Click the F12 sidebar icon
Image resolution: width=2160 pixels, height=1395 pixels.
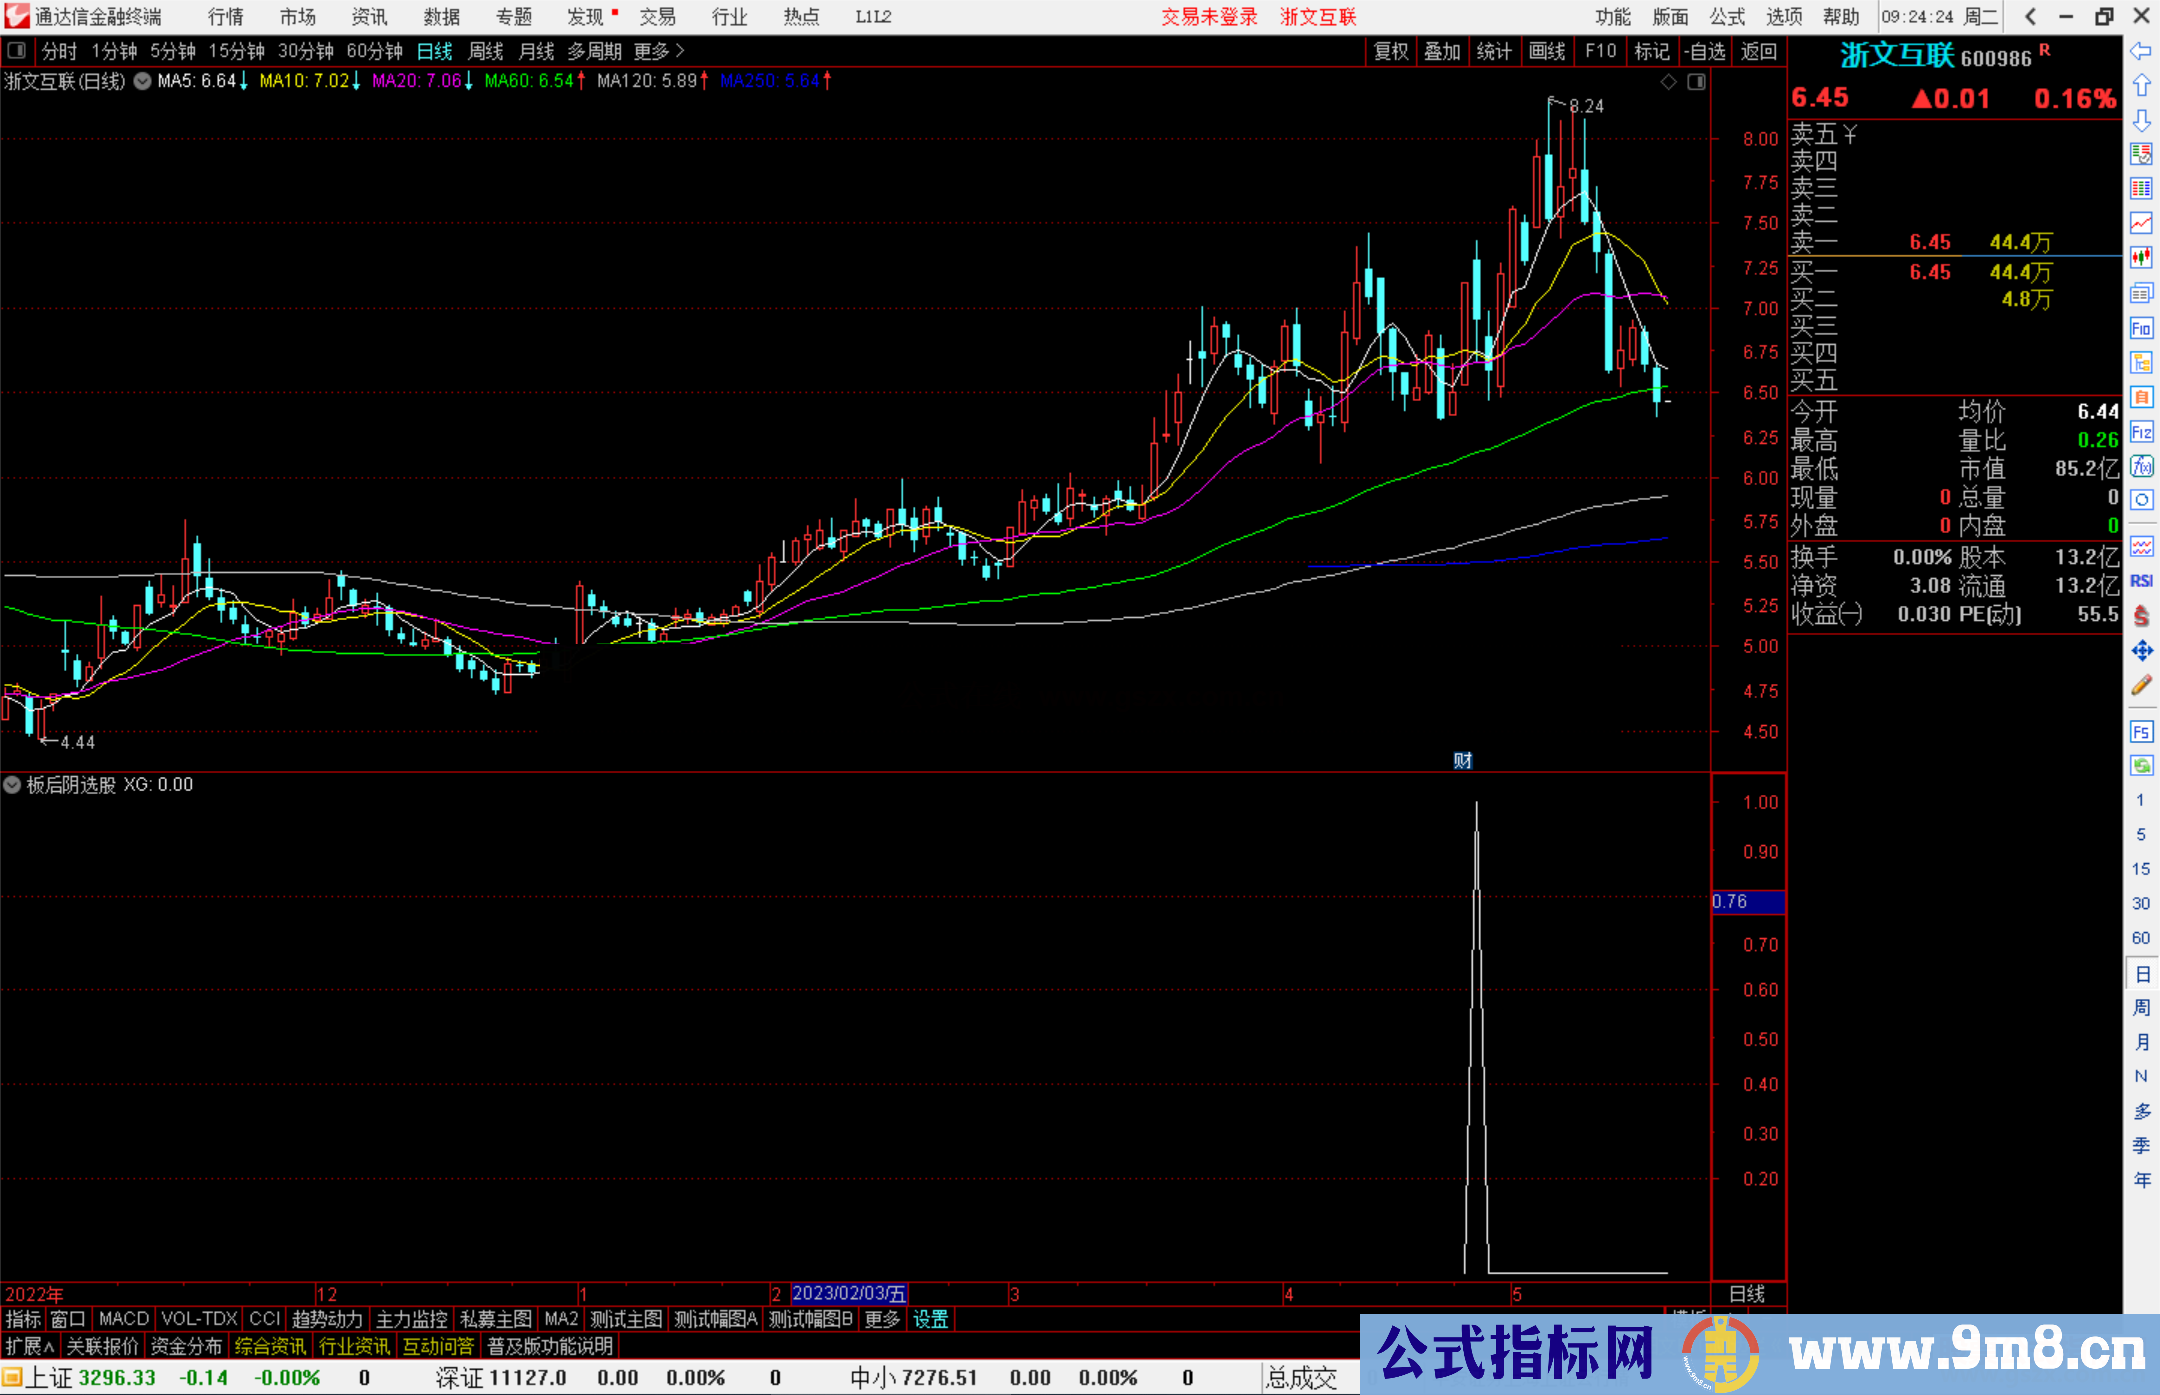click(2141, 432)
